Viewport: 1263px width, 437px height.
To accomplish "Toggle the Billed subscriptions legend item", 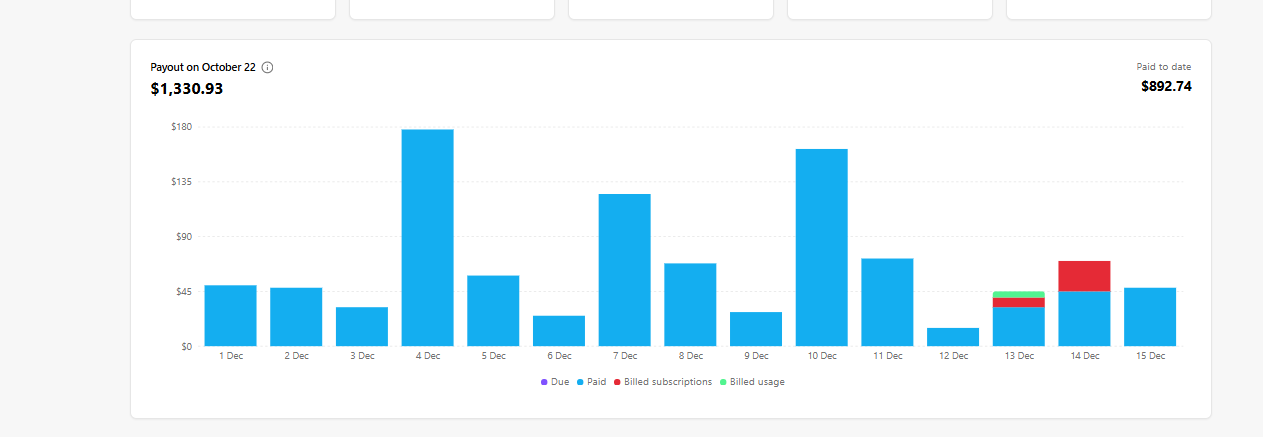I will pos(663,382).
